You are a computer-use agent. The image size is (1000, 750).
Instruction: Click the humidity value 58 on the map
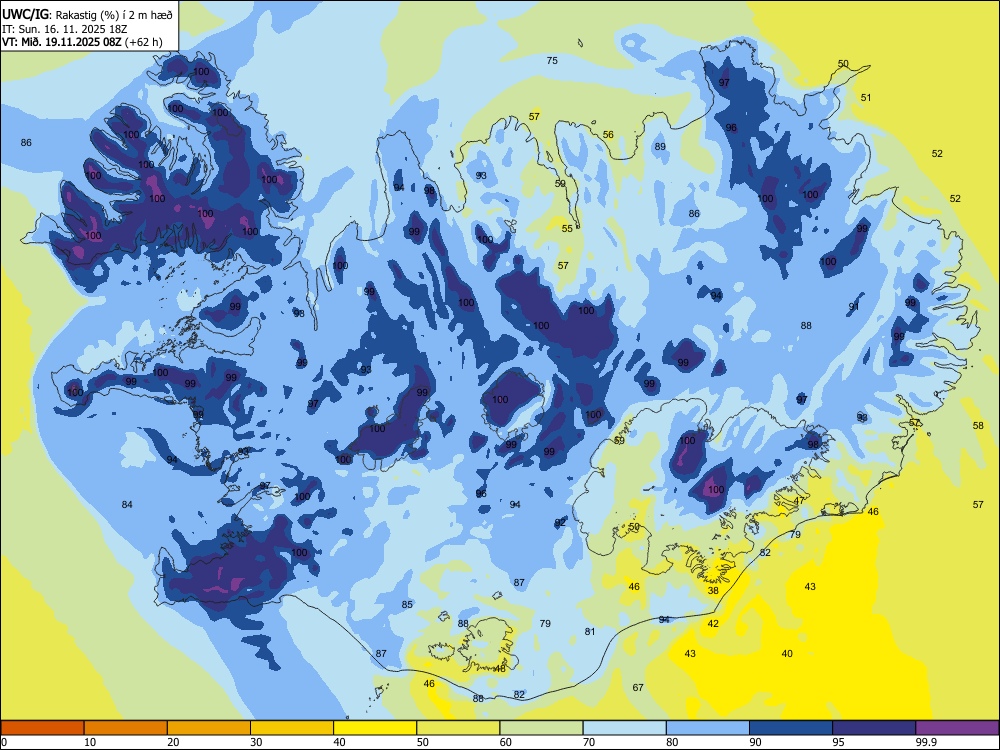(x=978, y=425)
